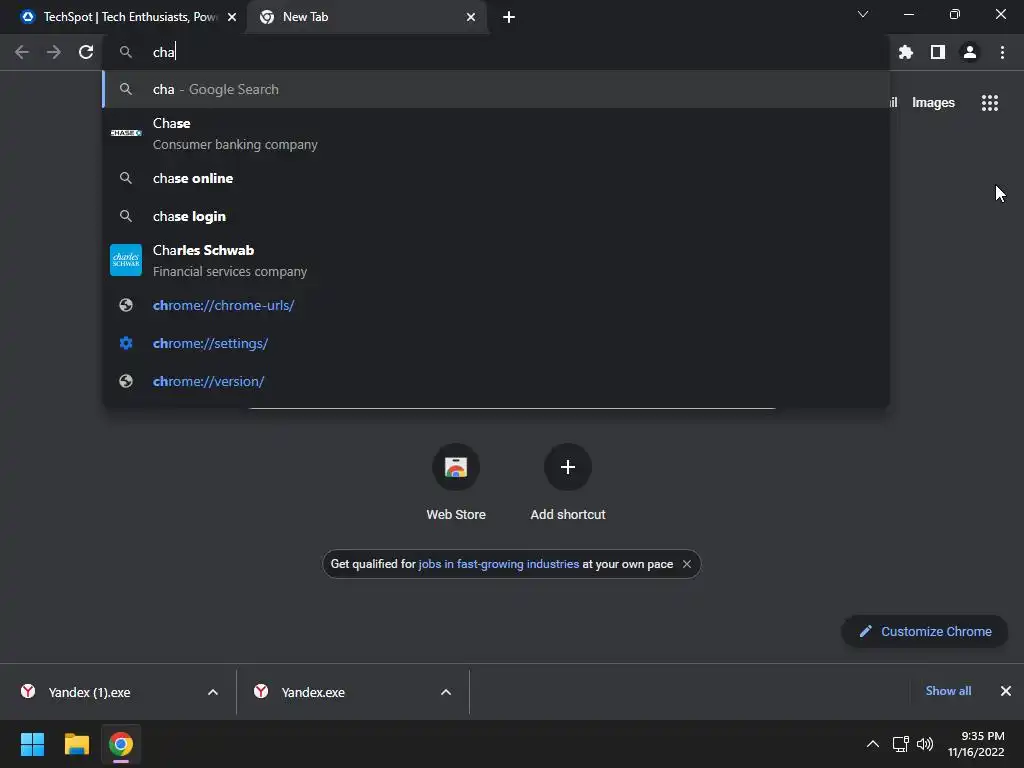Open the Google apps grid
The width and height of the screenshot is (1024, 768).
tap(990, 103)
